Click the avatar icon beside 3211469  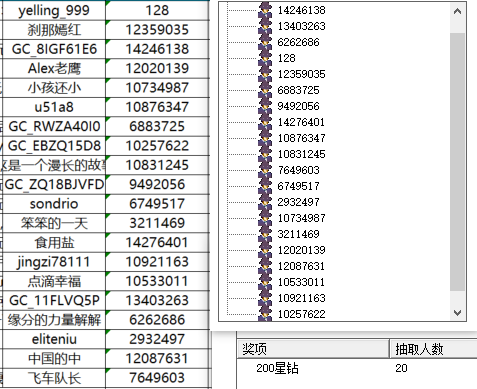pyautogui.click(x=265, y=234)
